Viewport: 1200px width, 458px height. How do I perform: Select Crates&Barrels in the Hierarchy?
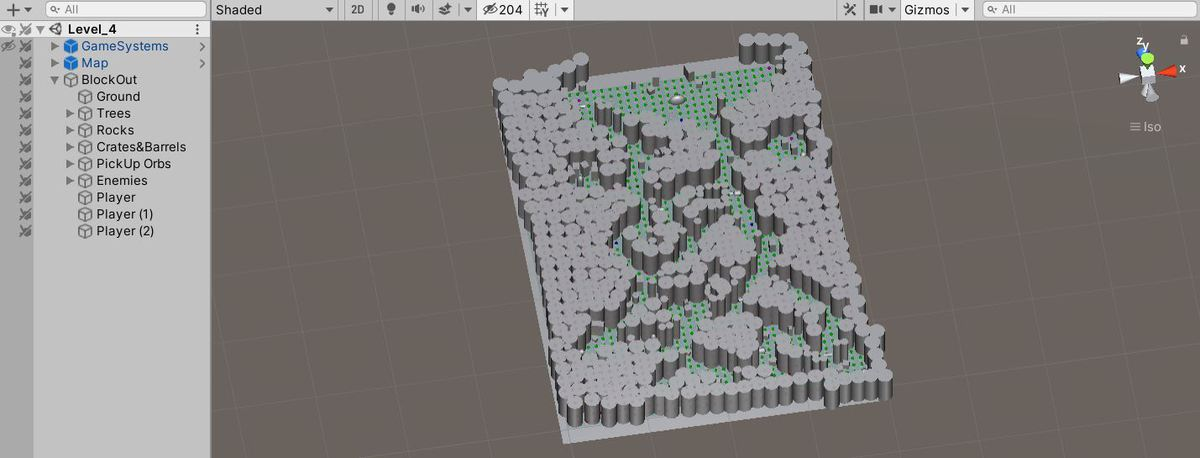[141, 147]
